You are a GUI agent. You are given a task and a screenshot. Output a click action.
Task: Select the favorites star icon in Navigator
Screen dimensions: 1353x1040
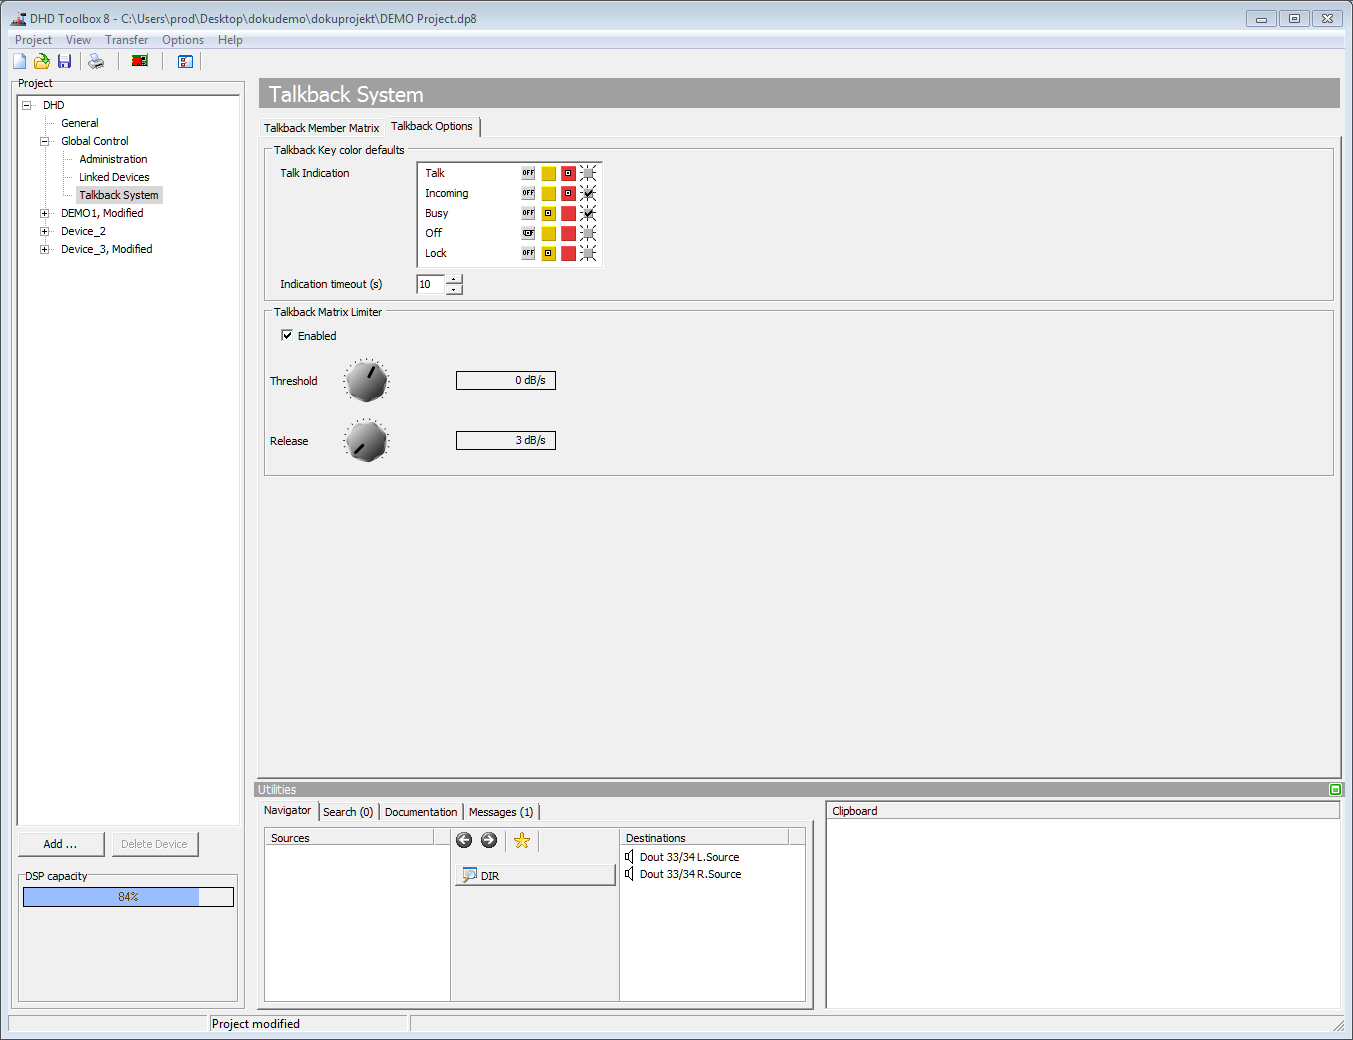(x=521, y=840)
